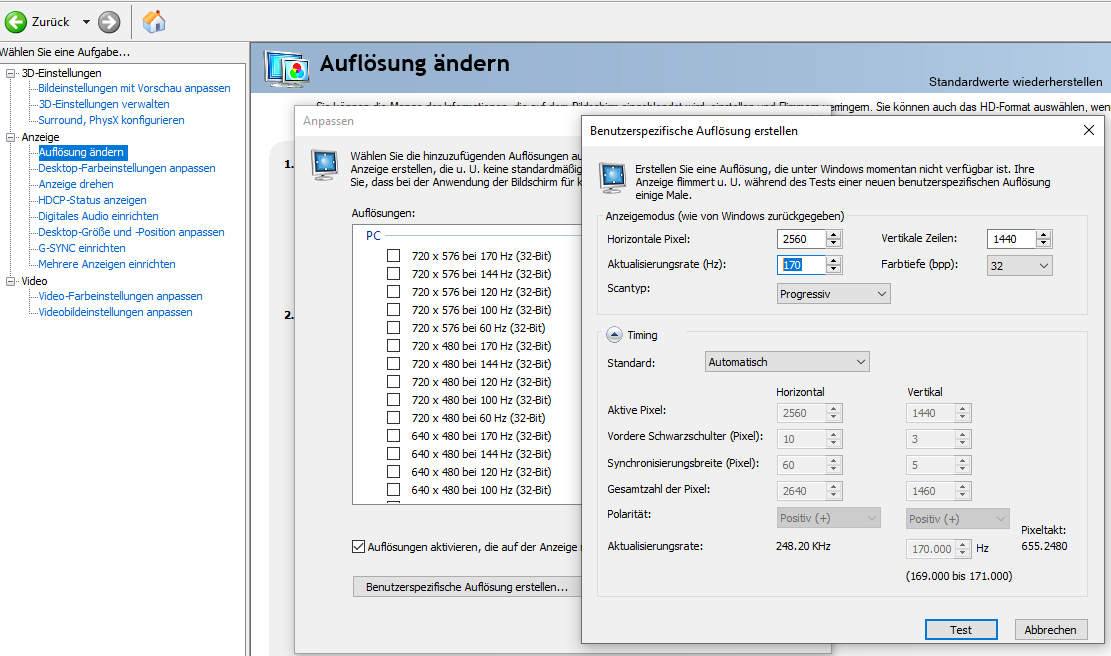Click Benutzerspezifische Auflösung erstellen button
This screenshot has width=1111, height=656.
pyautogui.click(x=467, y=587)
